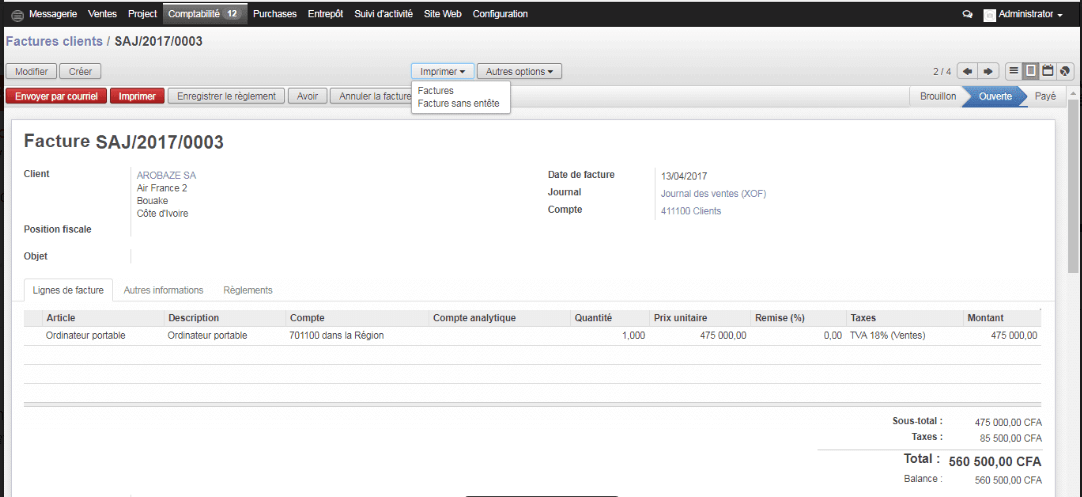Screen dimensions: 1082x497
Task: Open the Ventes menu
Action: [103, 14]
